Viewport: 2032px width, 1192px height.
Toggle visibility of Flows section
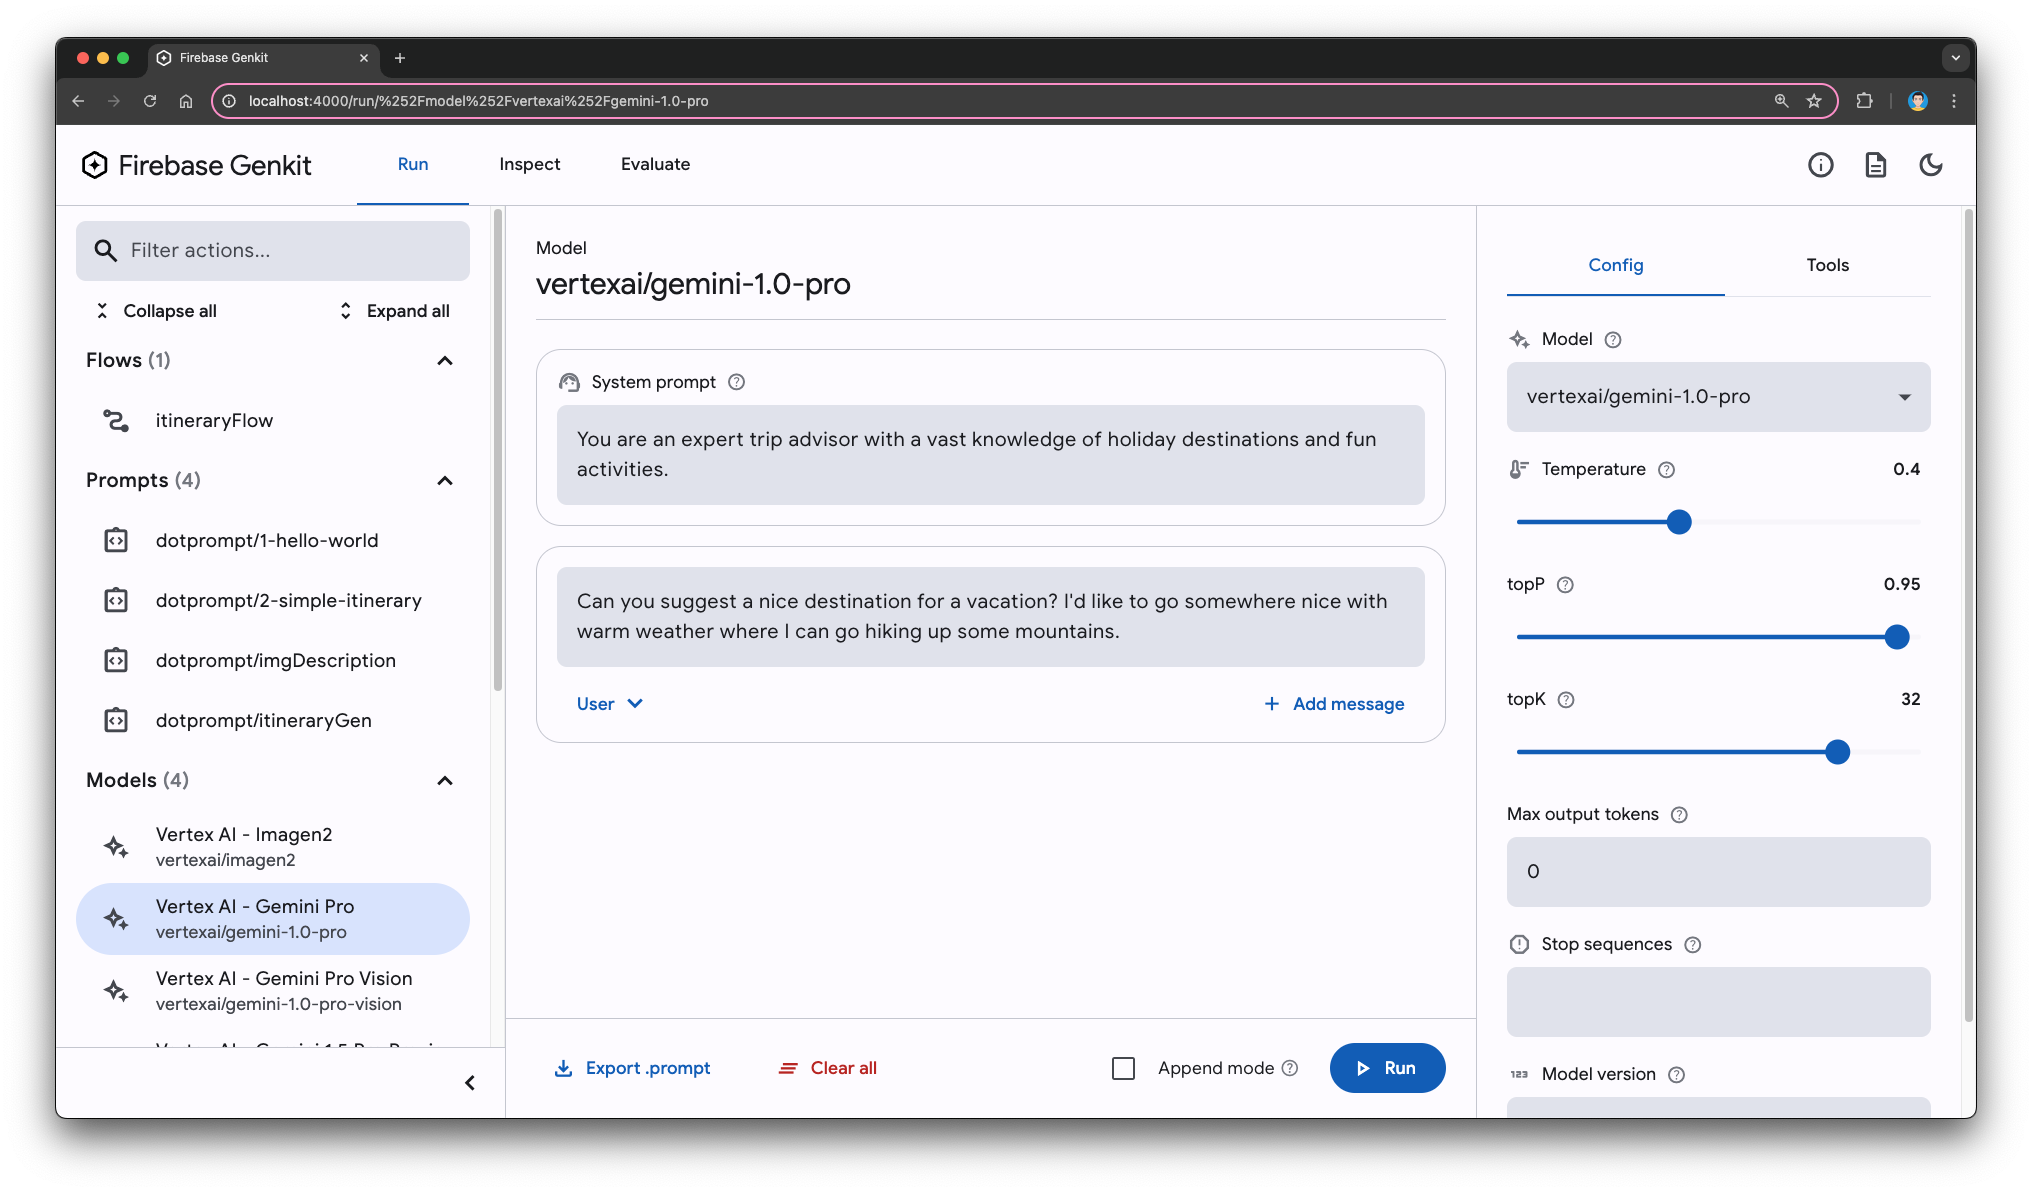pos(446,359)
